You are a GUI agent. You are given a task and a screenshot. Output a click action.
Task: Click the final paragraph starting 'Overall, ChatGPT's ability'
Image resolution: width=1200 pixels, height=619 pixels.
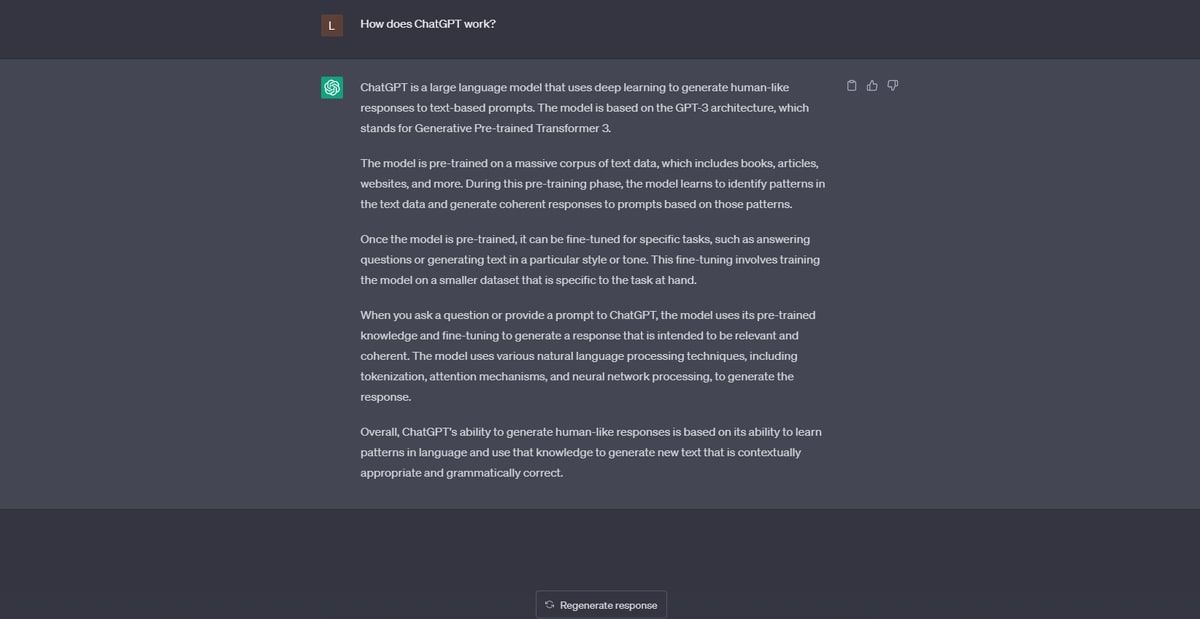[x=591, y=452]
